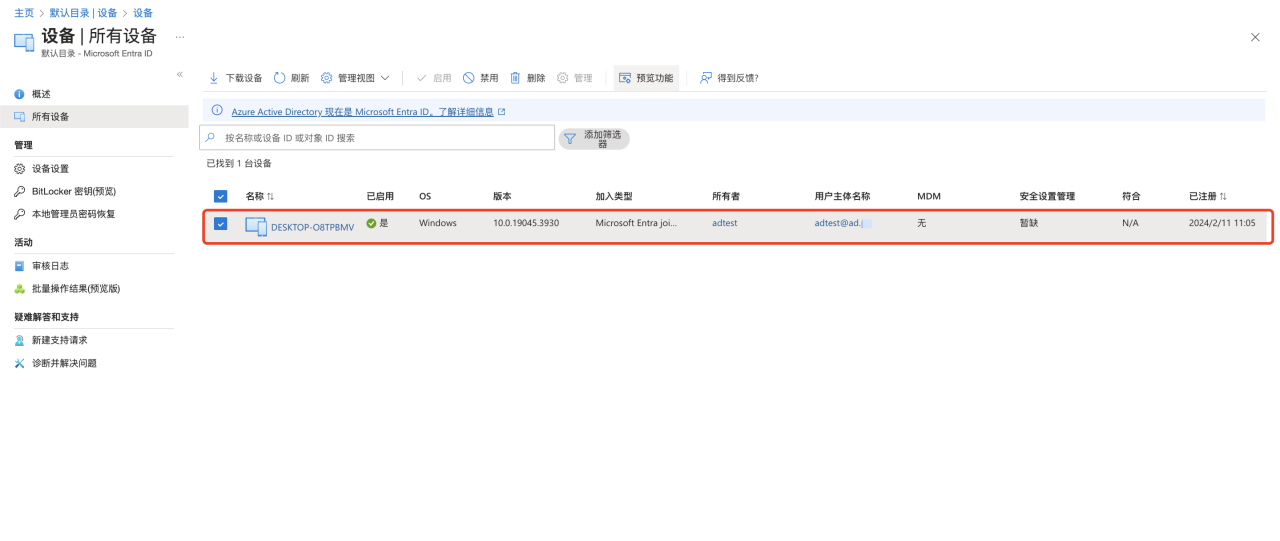Click owner adtest link
This screenshot has height=541, width=1280.
[725, 223]
